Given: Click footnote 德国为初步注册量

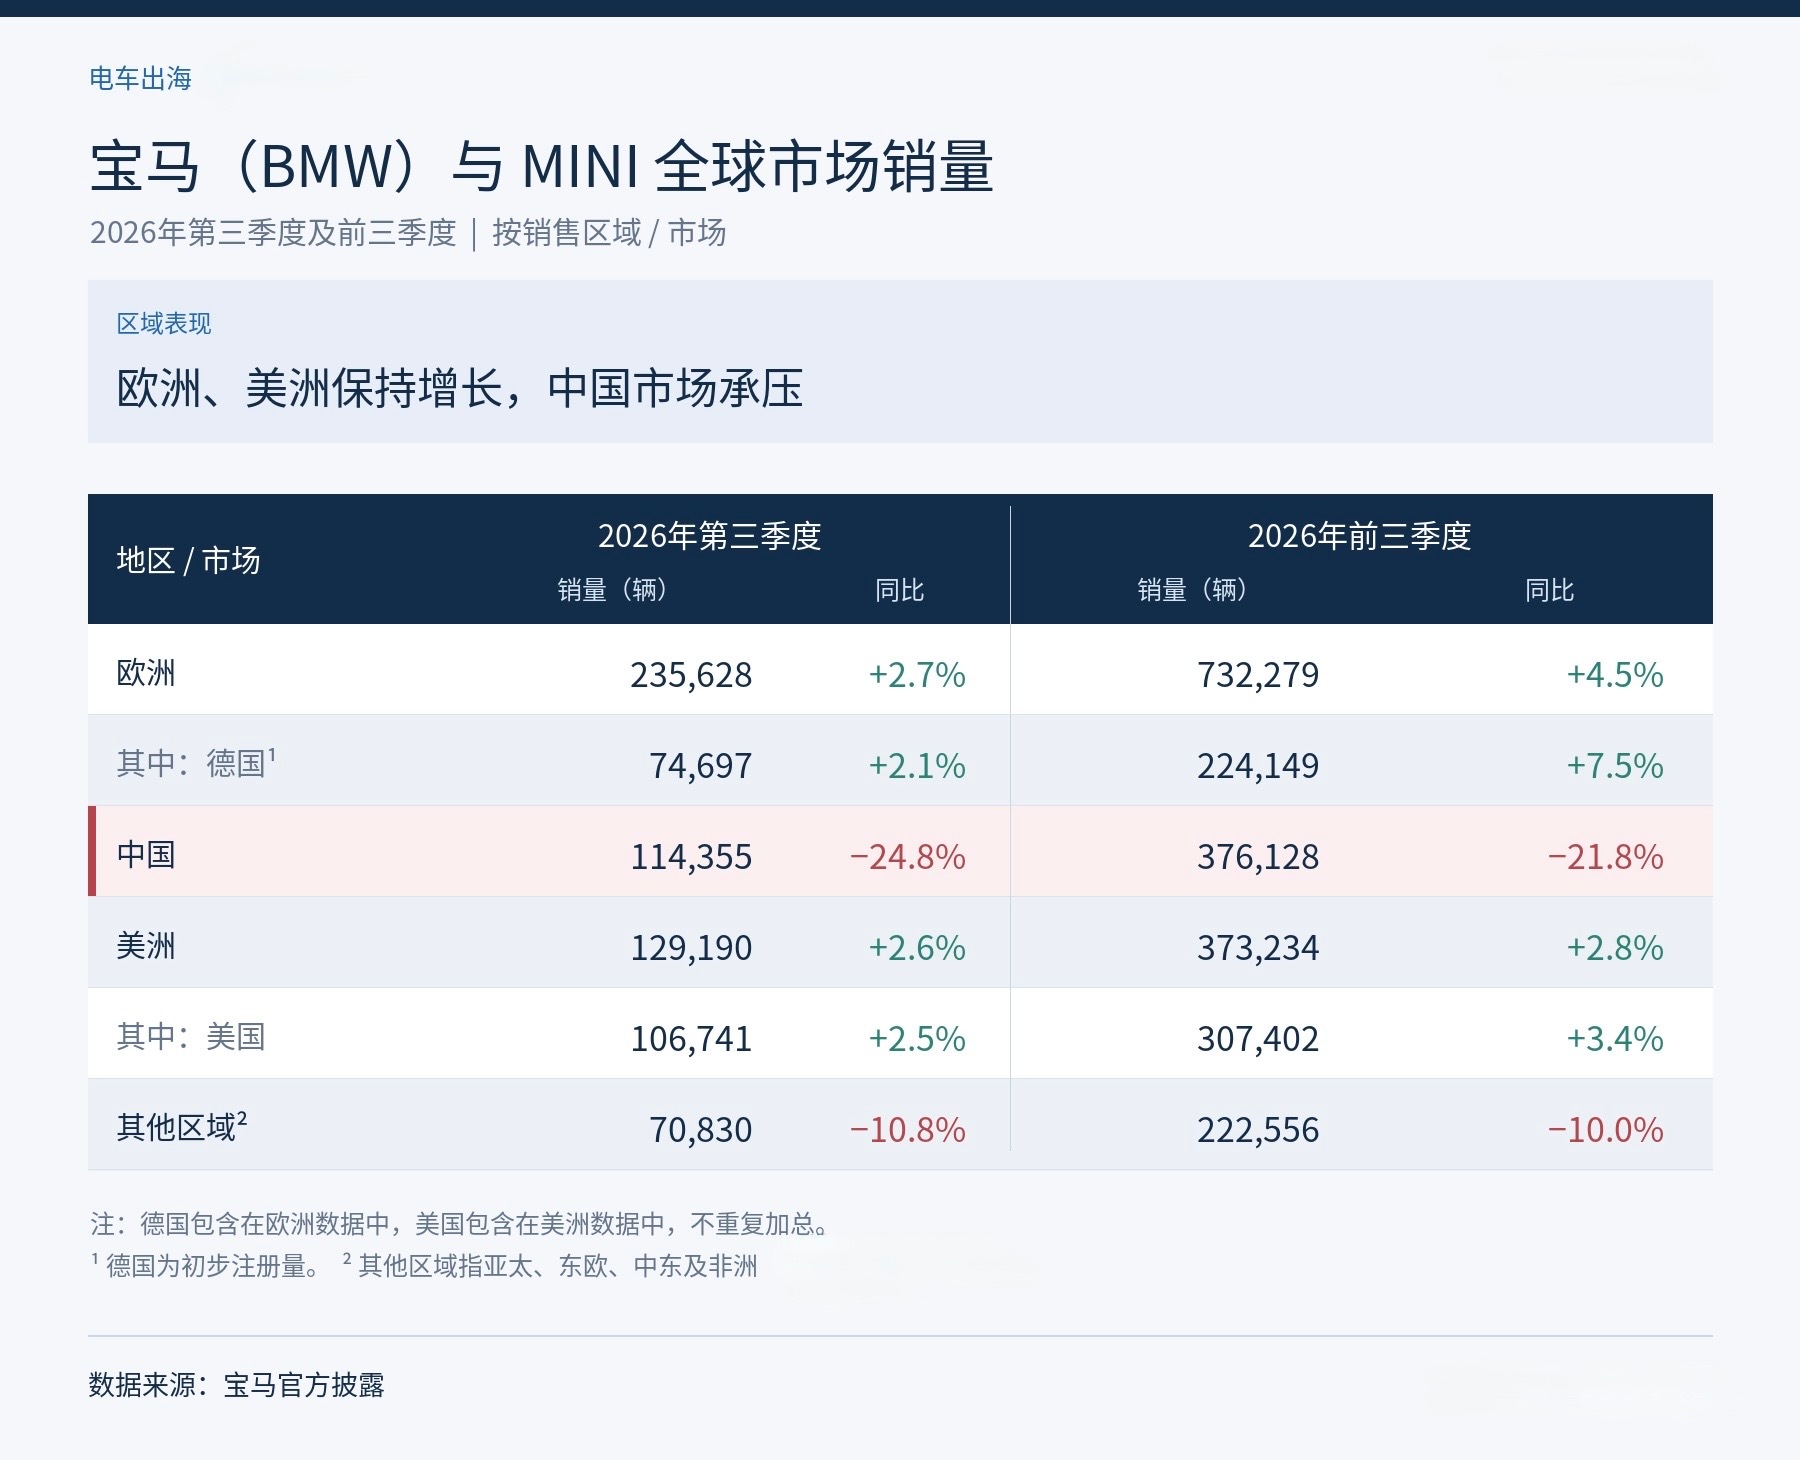Looking at the screenshot, I should click(208, 1266).
